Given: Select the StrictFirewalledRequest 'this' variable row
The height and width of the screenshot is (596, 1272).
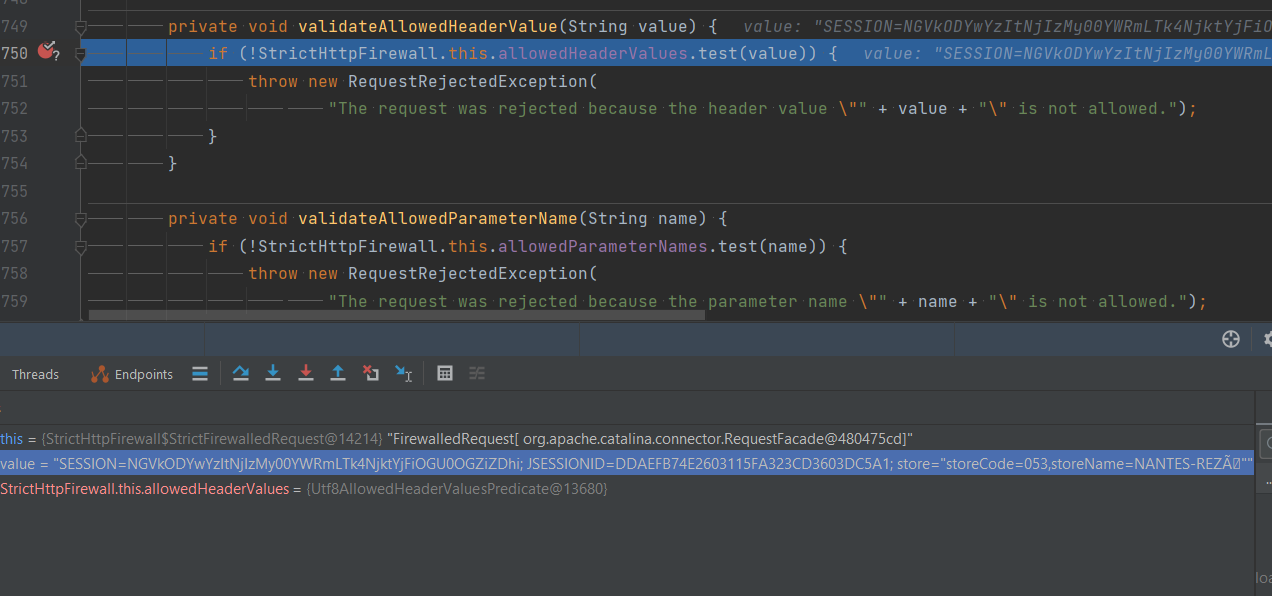Looking at the screenshot, I should click(300, 438).
